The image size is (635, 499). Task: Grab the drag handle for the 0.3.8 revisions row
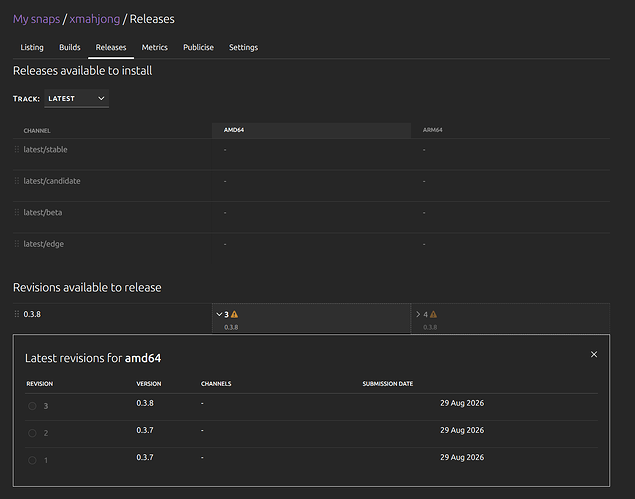click(x=17, y=314)
